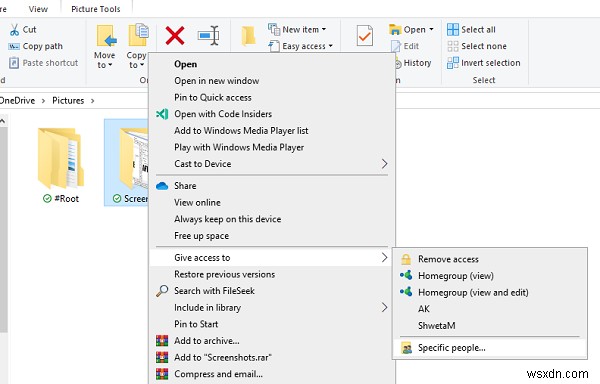Click the red X Delete icon

(x=175, y=36)
